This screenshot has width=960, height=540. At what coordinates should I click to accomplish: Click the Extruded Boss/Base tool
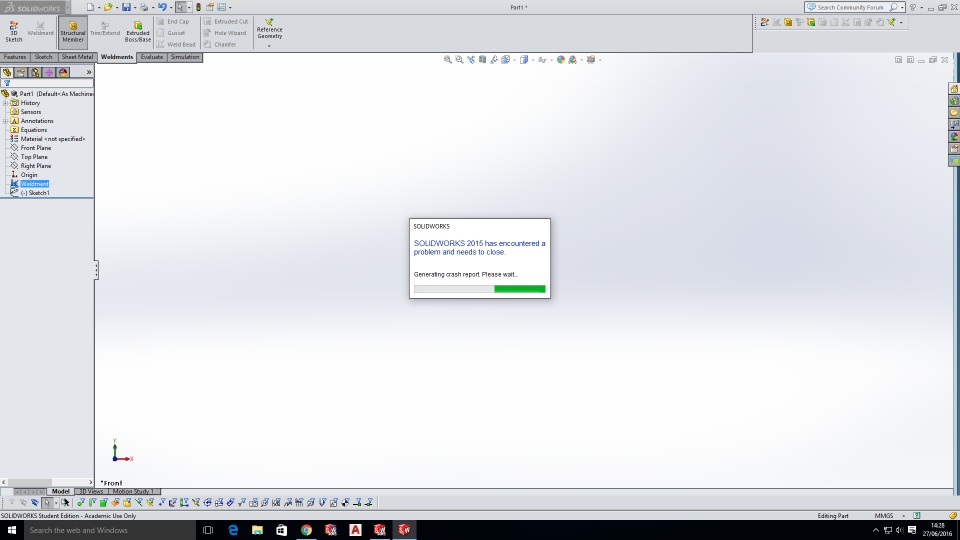(138, 32)
